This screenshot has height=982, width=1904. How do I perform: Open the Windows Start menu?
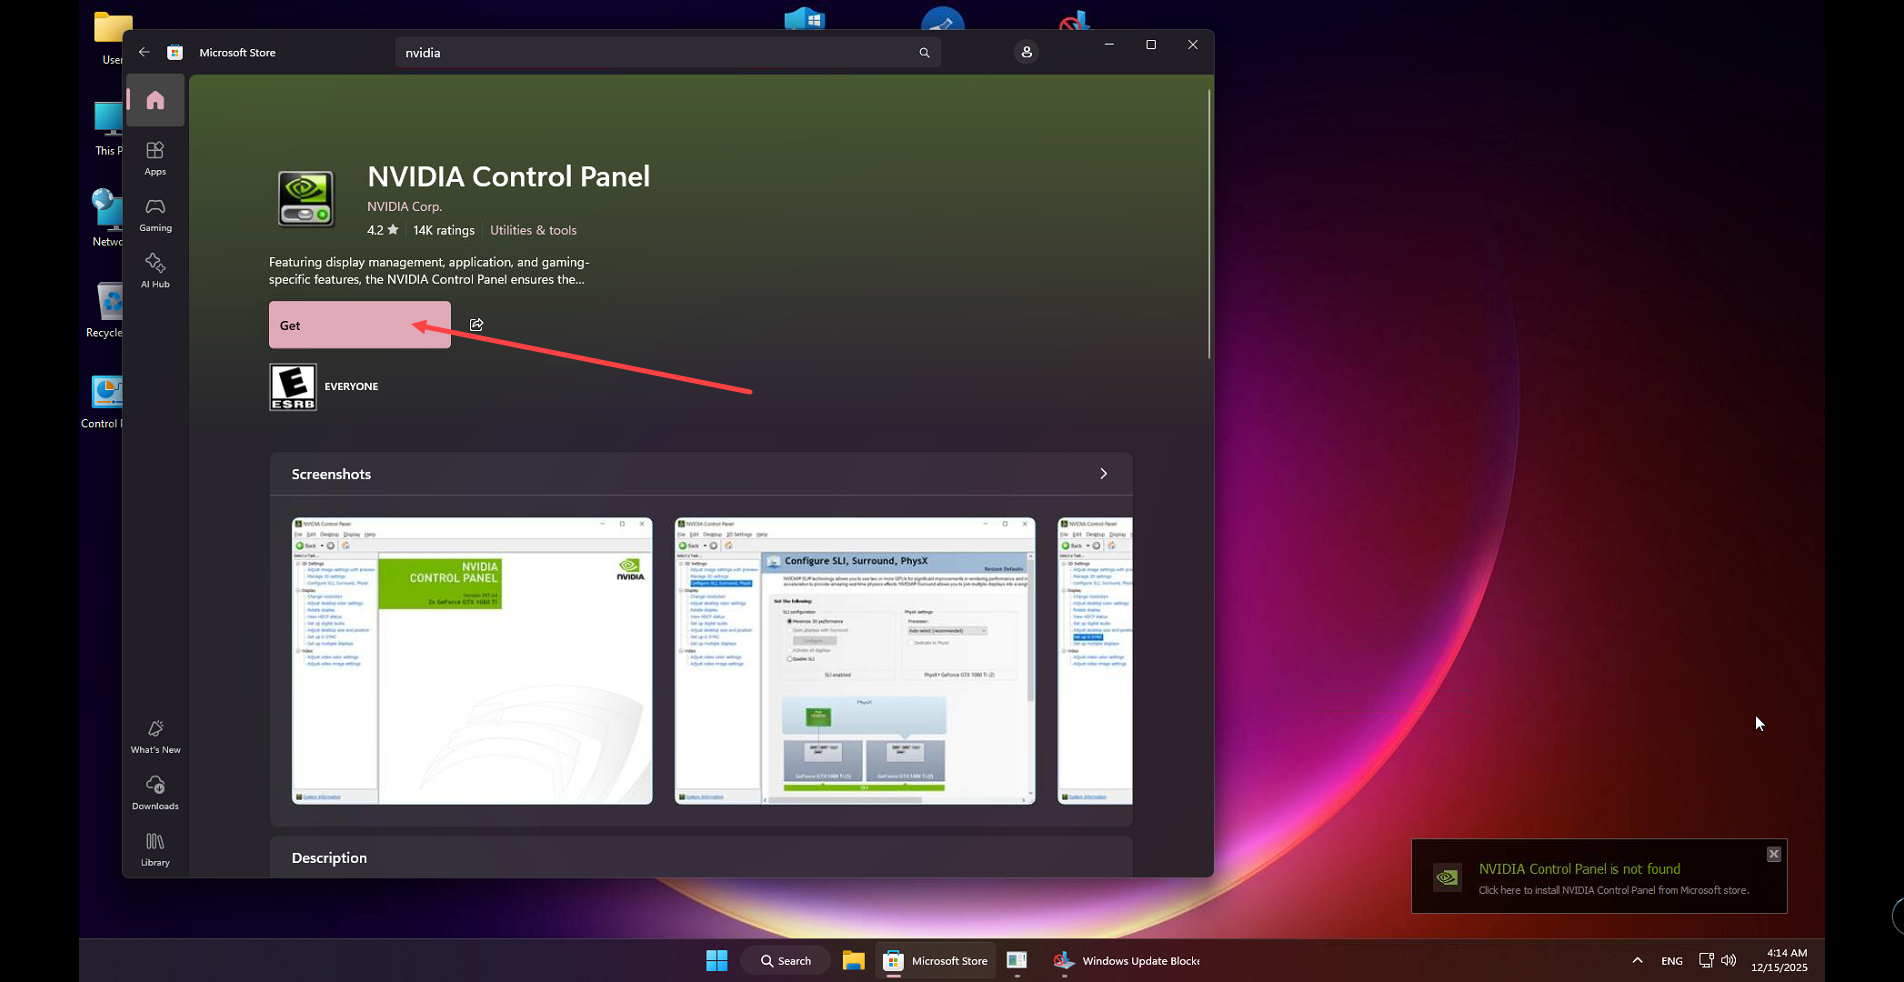point(717,961)
